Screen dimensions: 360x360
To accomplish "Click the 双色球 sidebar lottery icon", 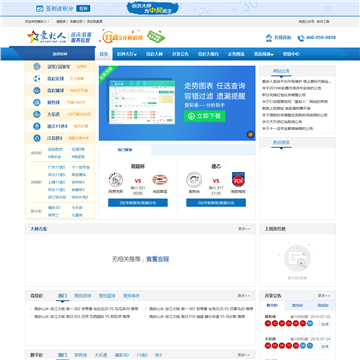I will coord(37,102).
